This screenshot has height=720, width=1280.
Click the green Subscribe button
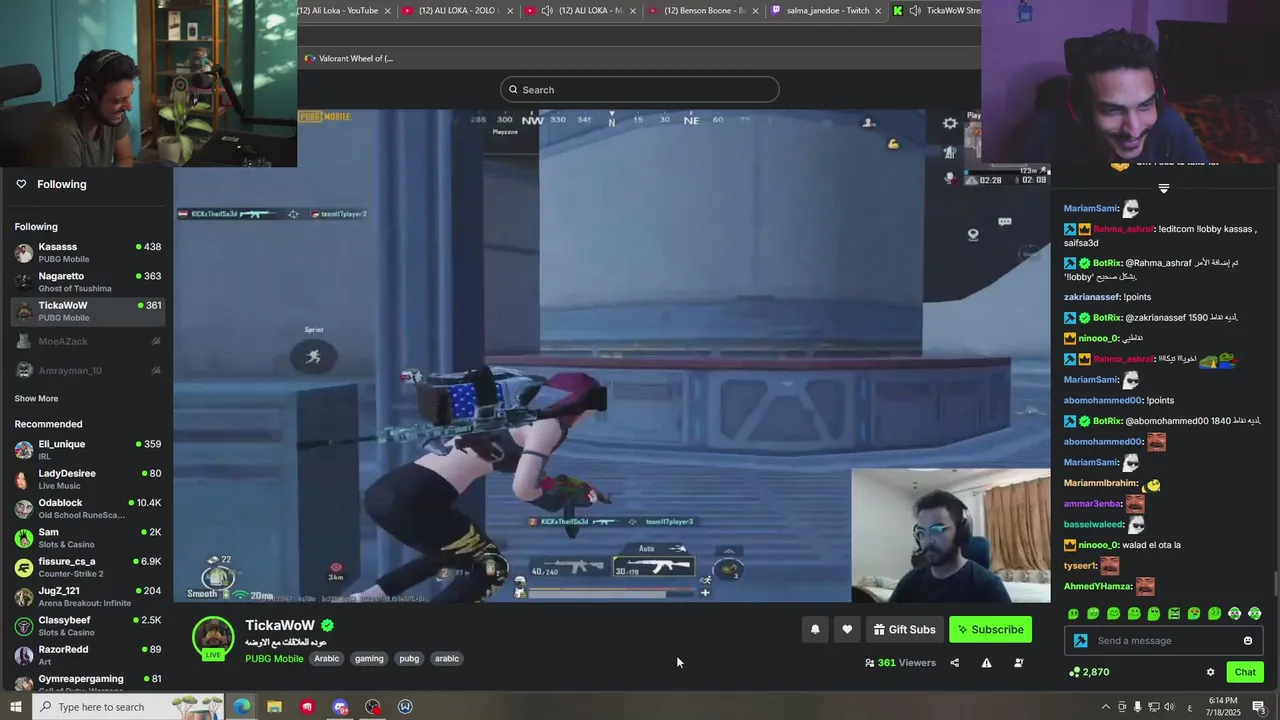click(x=990, y=629)
